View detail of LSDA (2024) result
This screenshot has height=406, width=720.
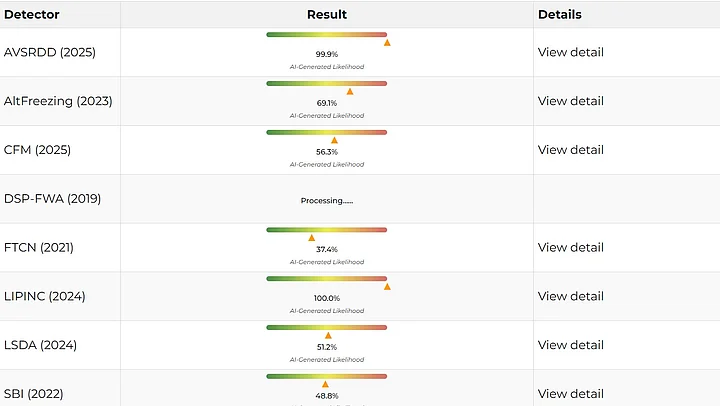click(x=570, y=345)
